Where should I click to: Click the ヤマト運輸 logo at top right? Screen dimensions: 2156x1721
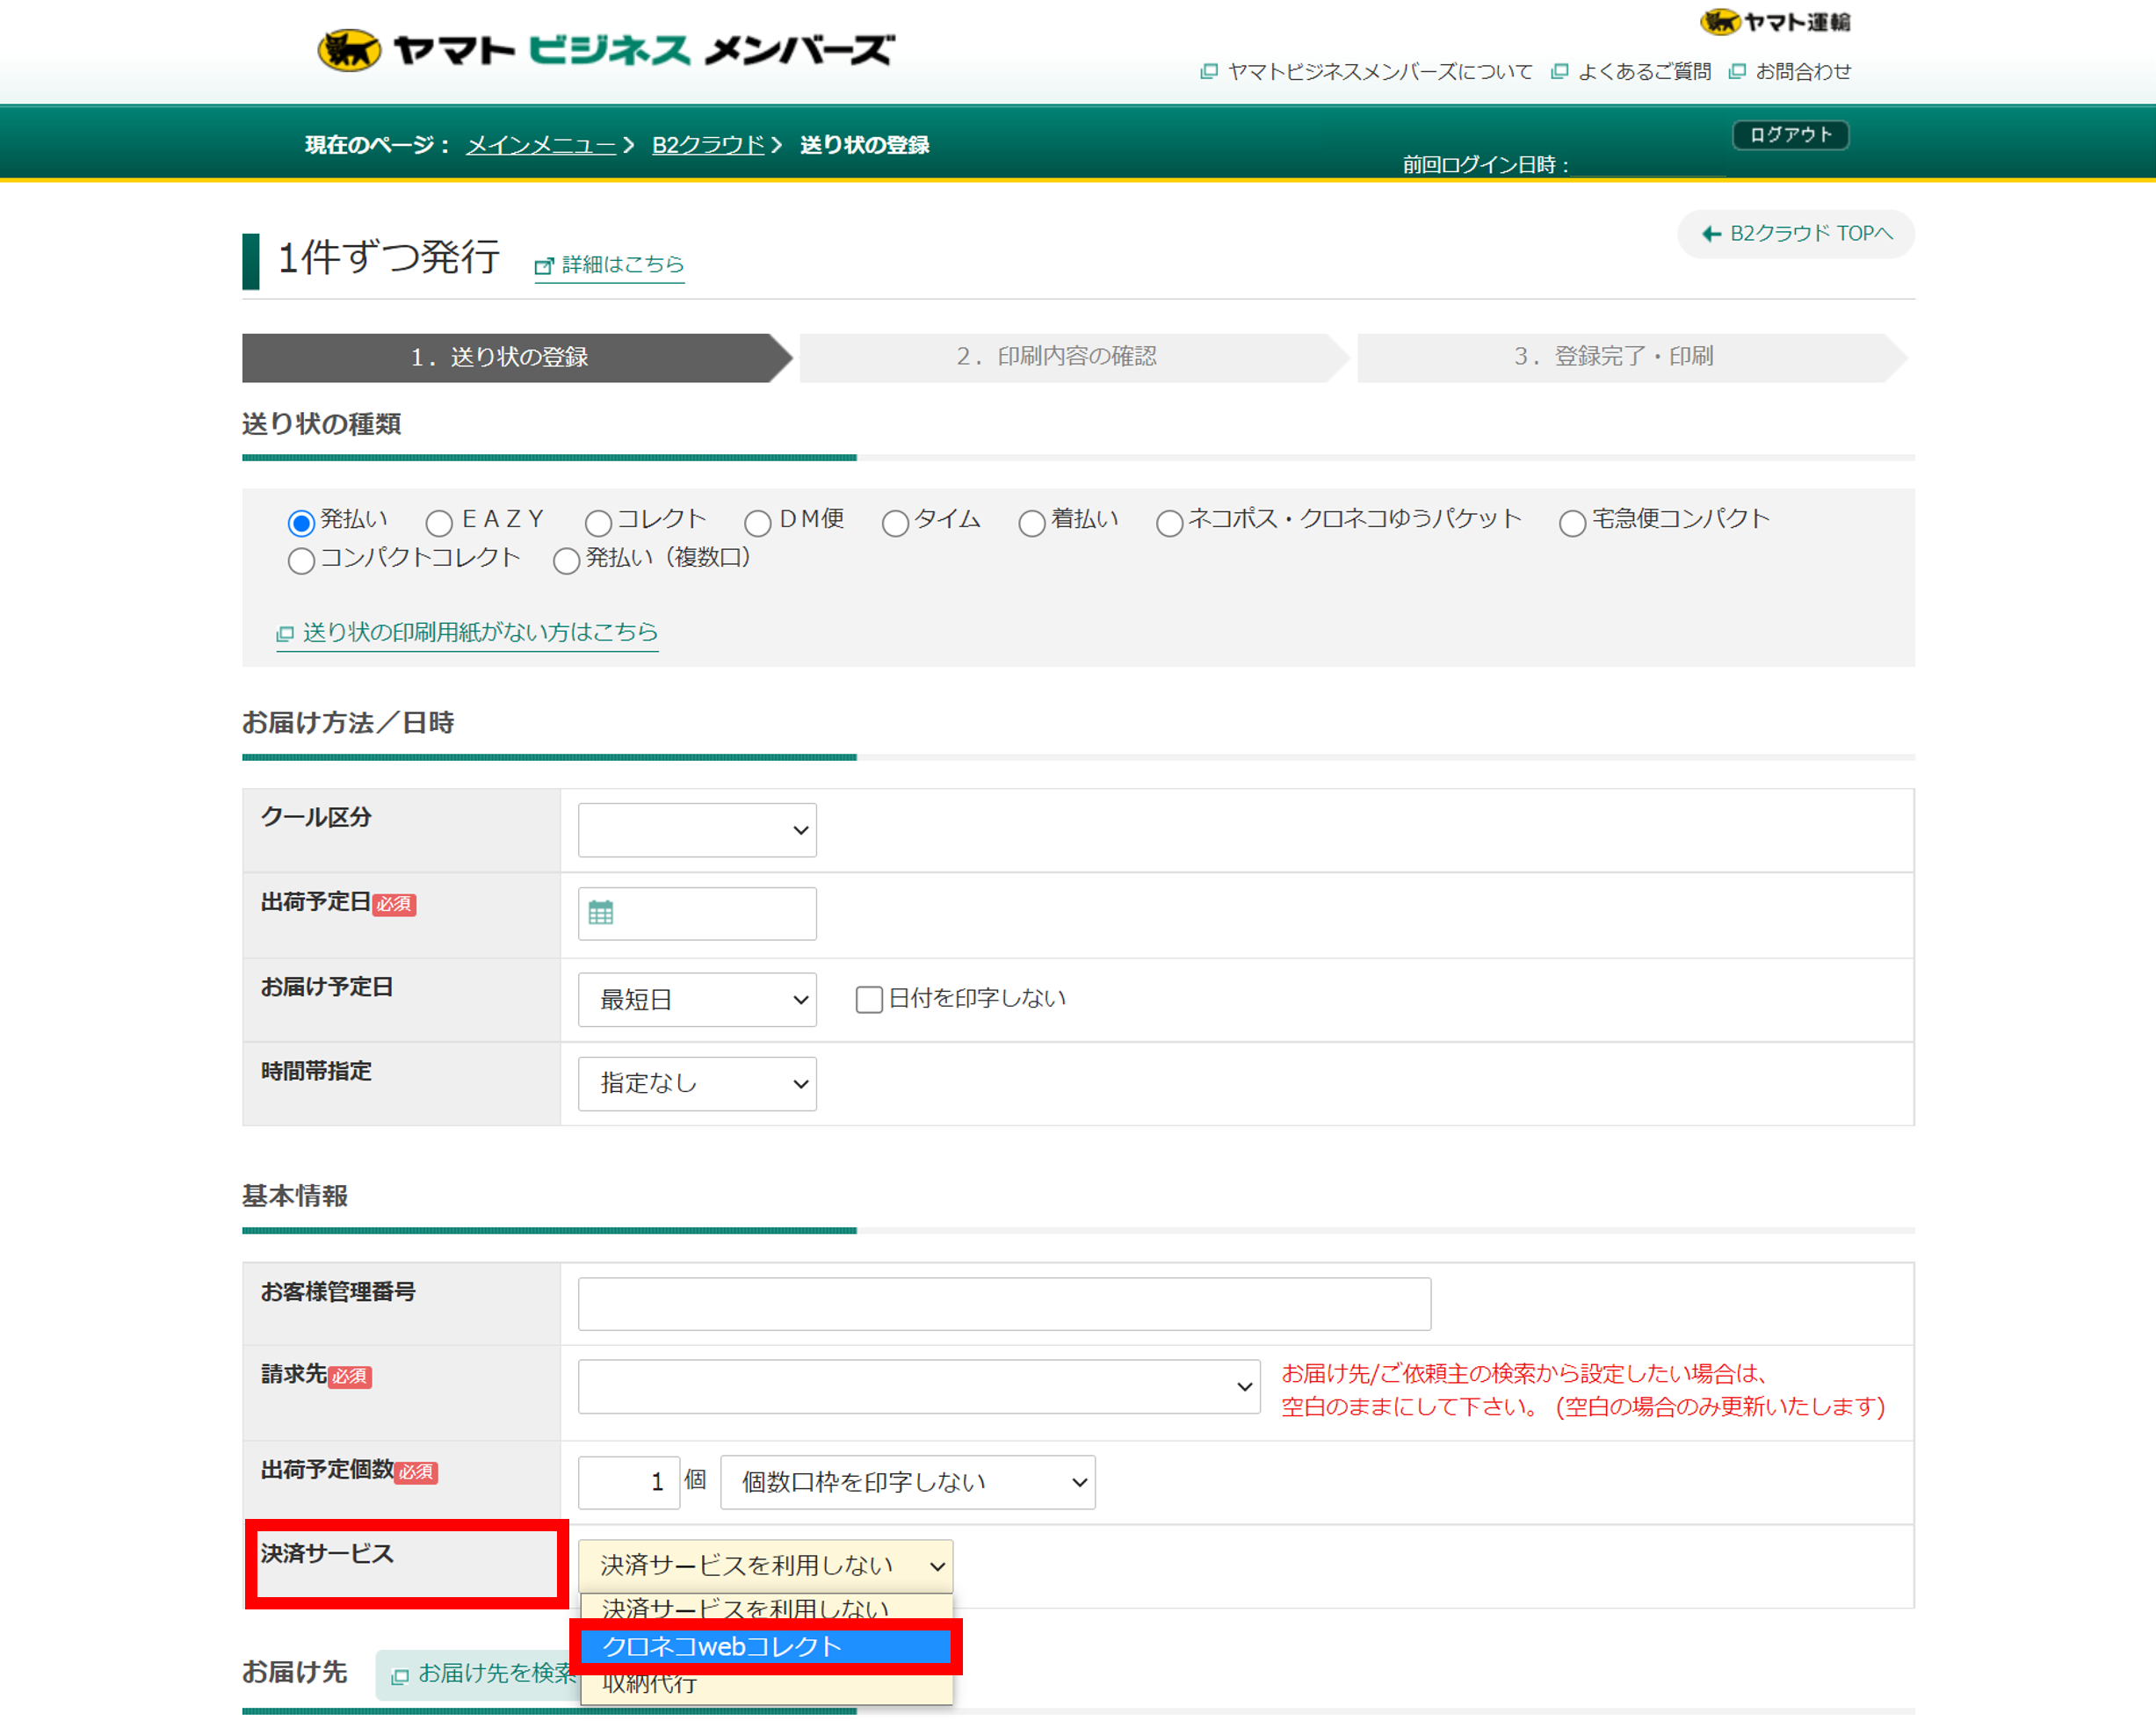1777,22
